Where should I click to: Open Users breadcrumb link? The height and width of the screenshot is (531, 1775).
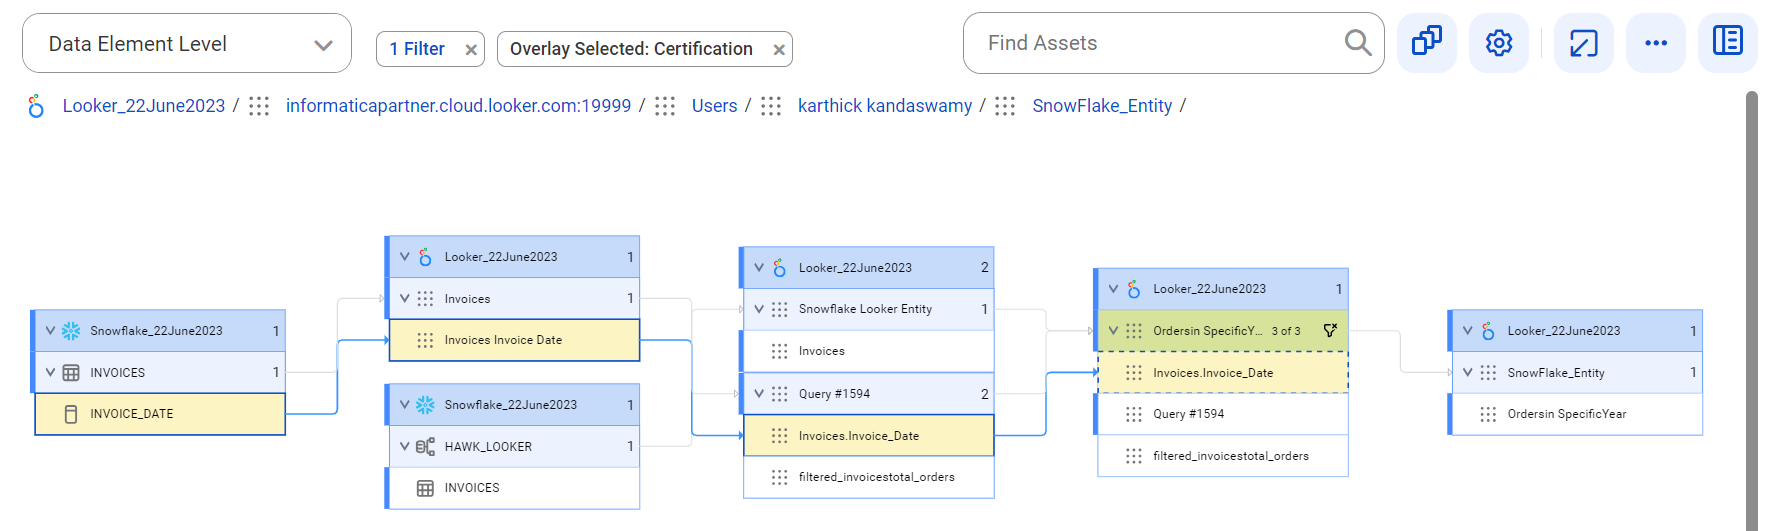pos(715,106)
